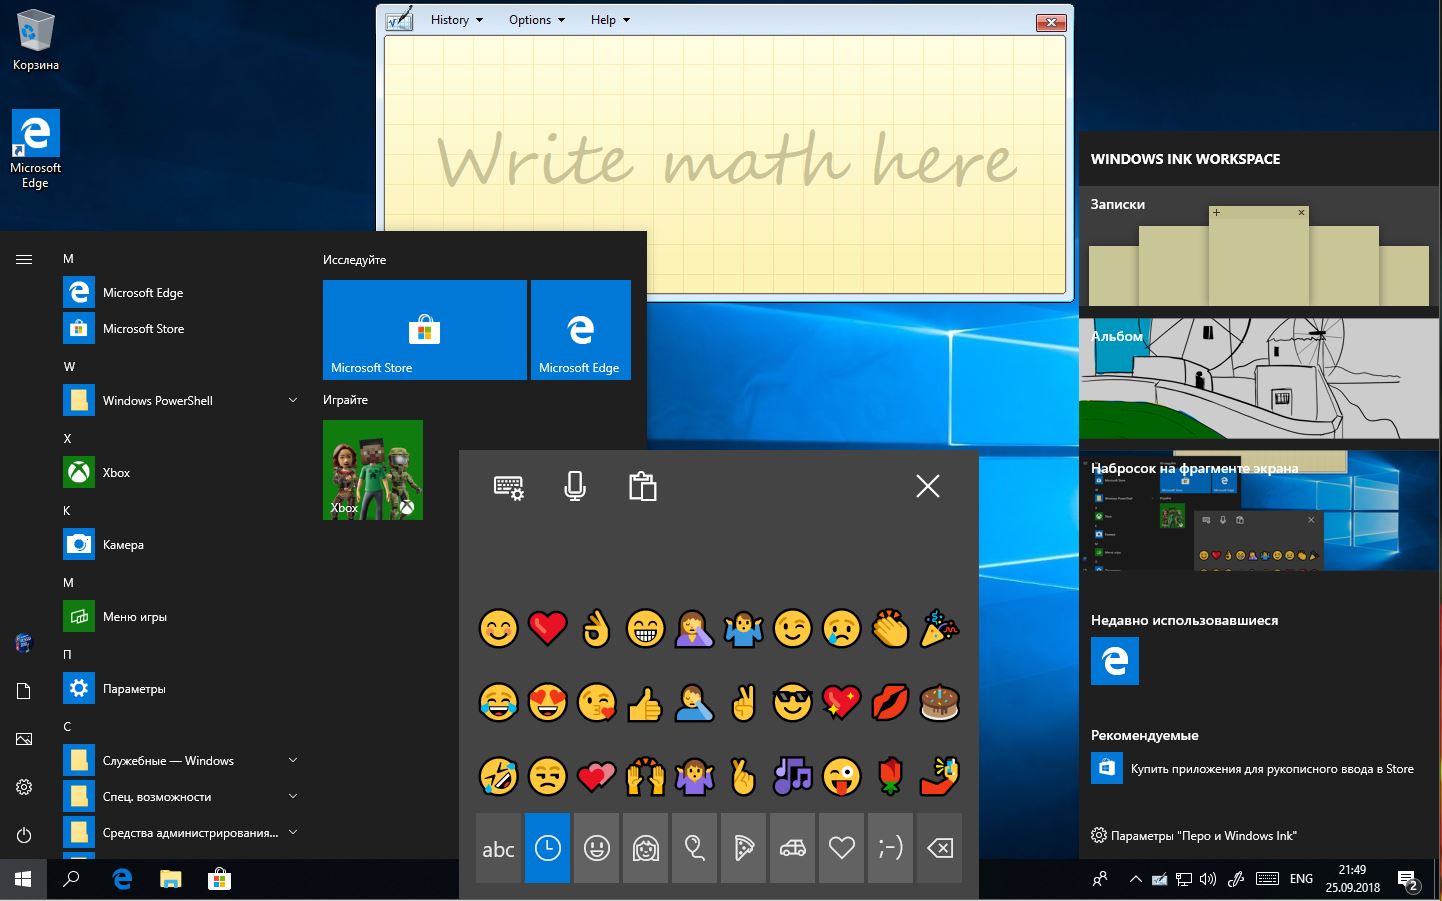Open Settings gear in Start sidebar
This screenshot has width=1442, height=901.
[24, 787]
